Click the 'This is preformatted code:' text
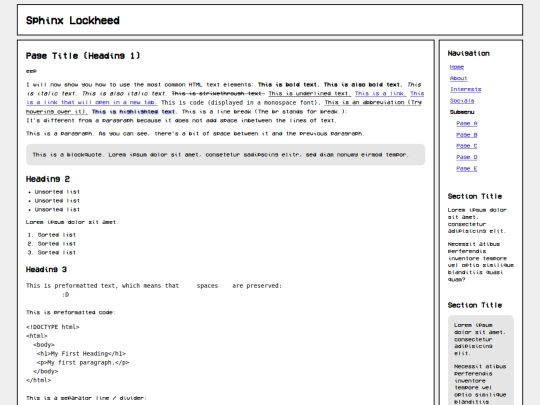 (x=71, y=312)
